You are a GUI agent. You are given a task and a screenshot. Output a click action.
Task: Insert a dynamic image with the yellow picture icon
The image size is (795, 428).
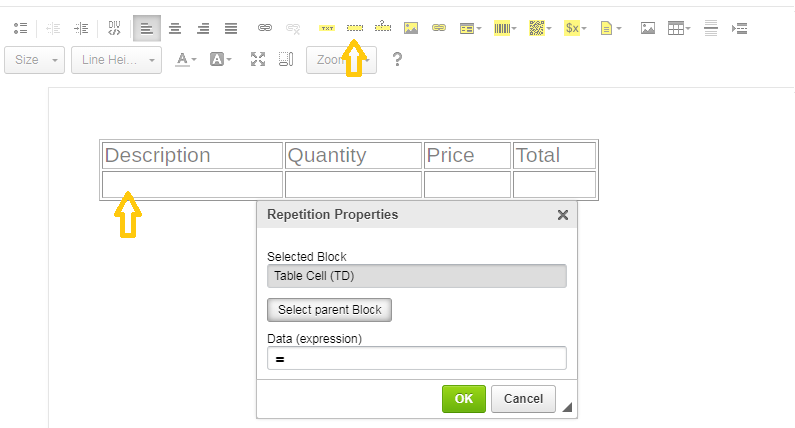click(411, 28)
